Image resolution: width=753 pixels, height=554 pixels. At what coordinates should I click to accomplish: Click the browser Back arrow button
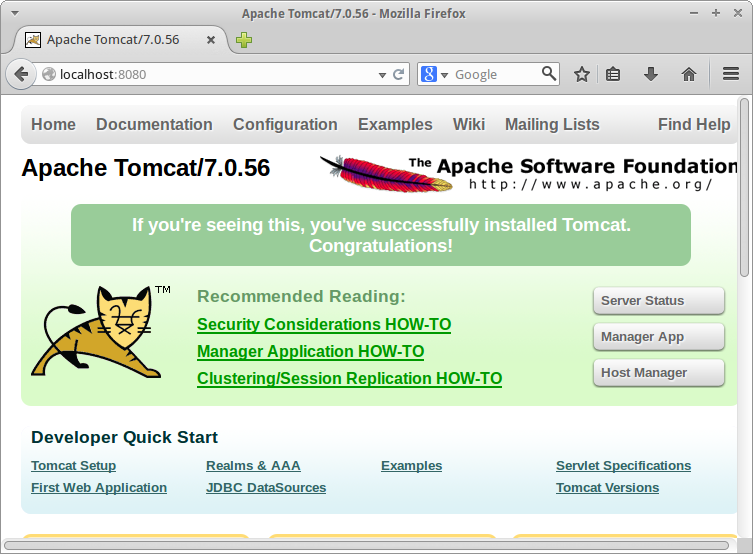pyautogui.click(x=21, y=74)
